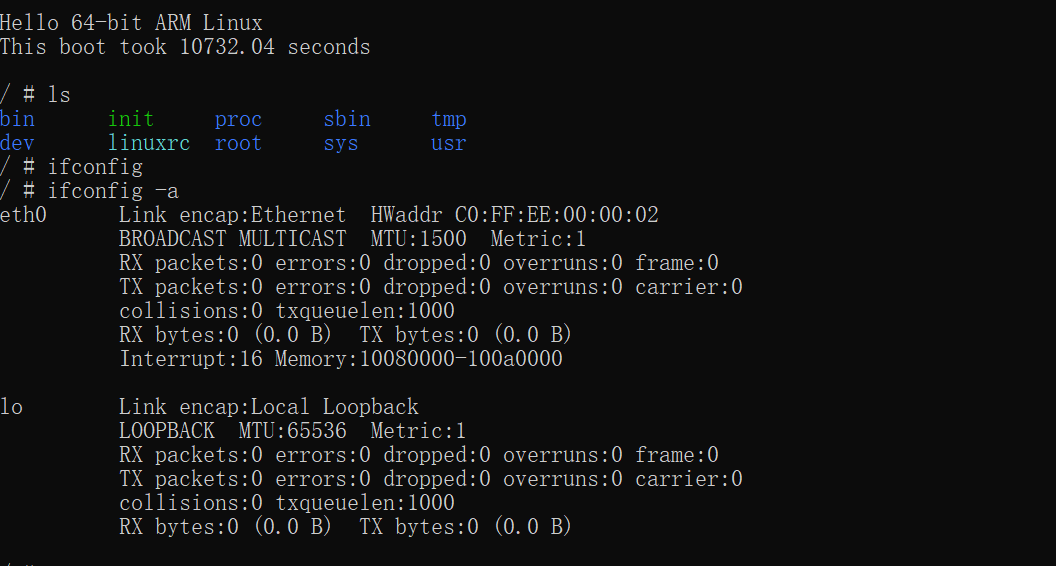Click the 'root' directory name
This screenshot has height=566, width=1056.
238,144
